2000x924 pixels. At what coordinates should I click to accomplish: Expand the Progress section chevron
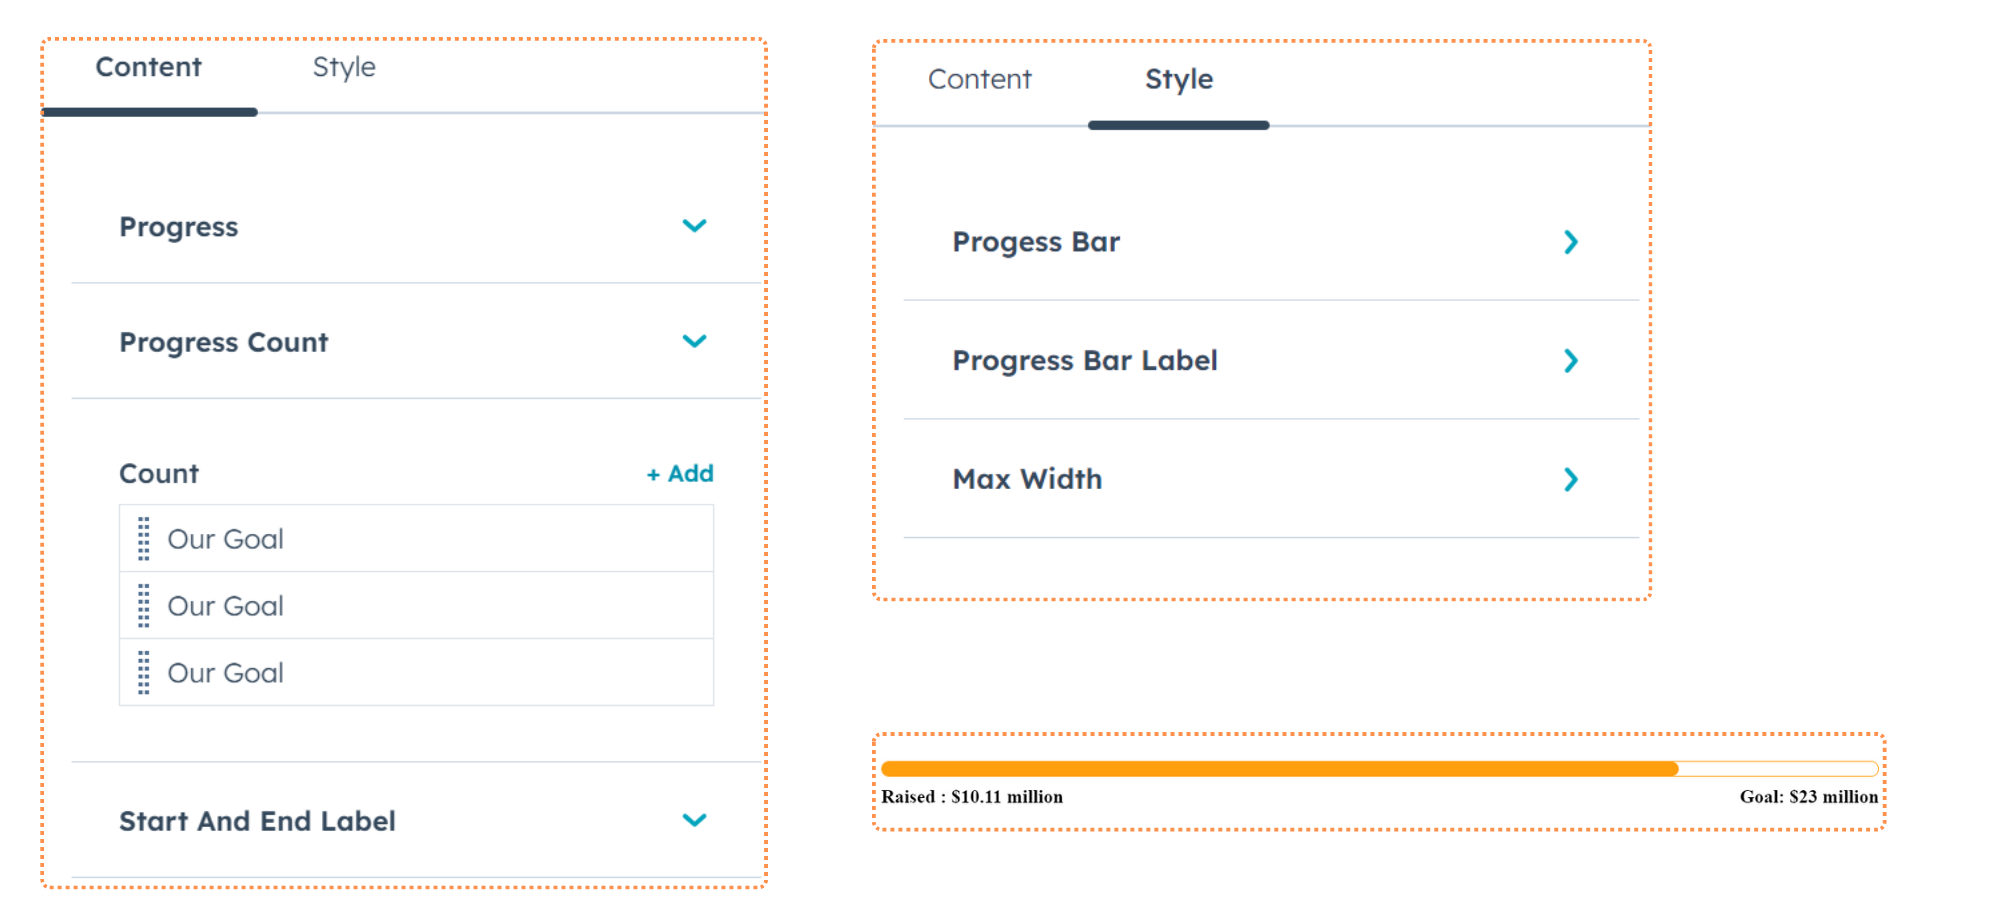click(694, 226)
